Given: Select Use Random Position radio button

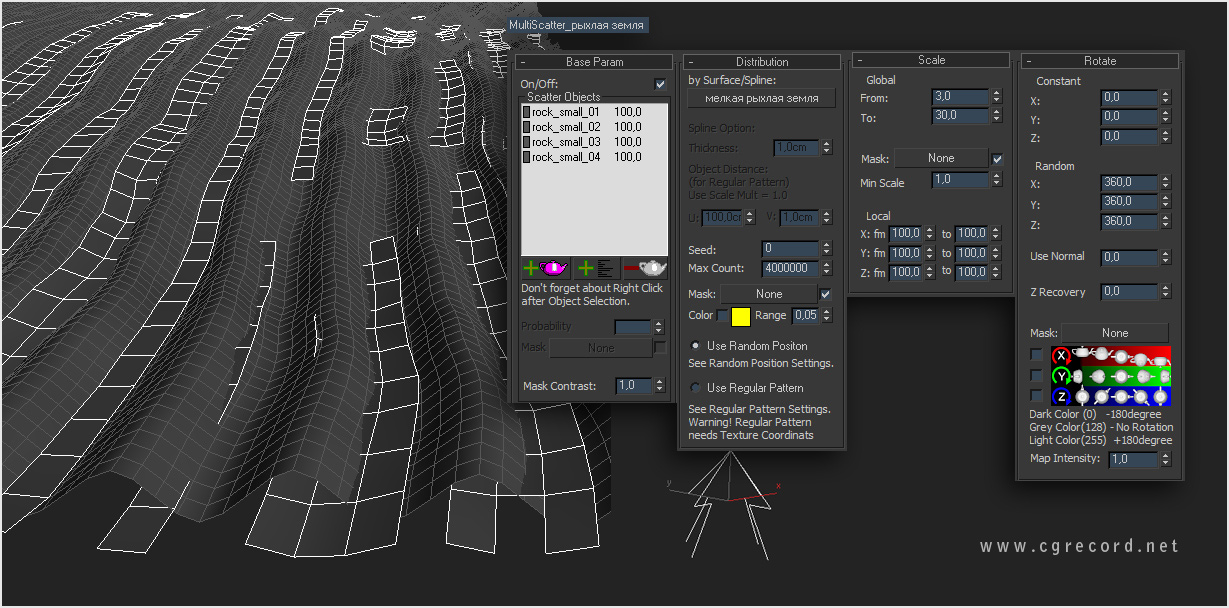Looking at the screenshot, I should tap(696, 345).
